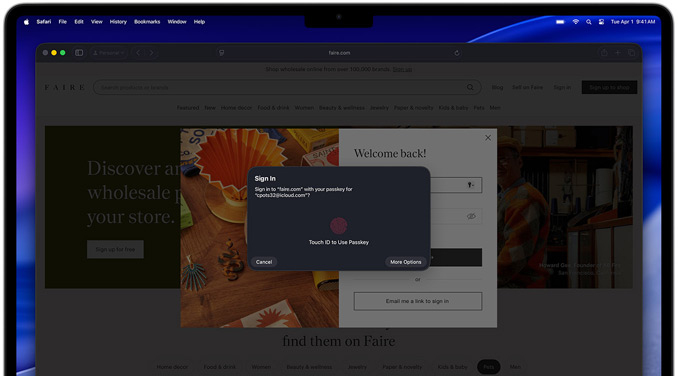Open the Bookmarks menu
Viewport: 678px width, 376px height.
147,22
